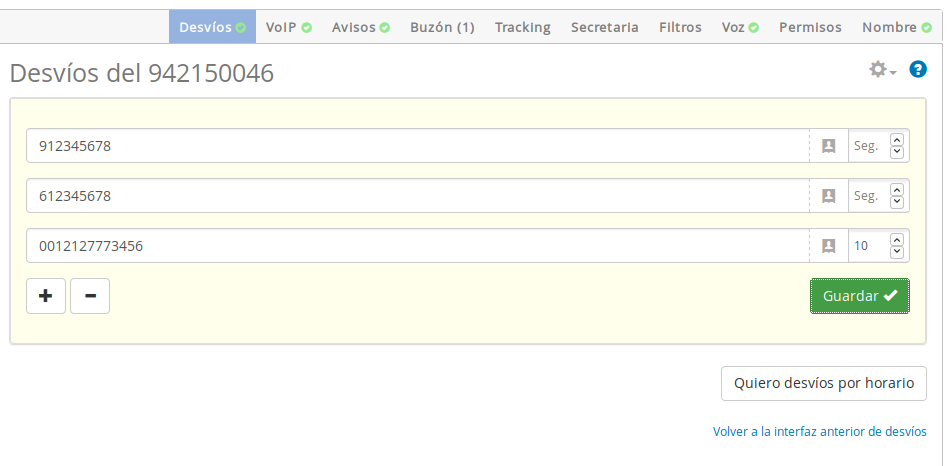Open the Secretaria tab

604,28
